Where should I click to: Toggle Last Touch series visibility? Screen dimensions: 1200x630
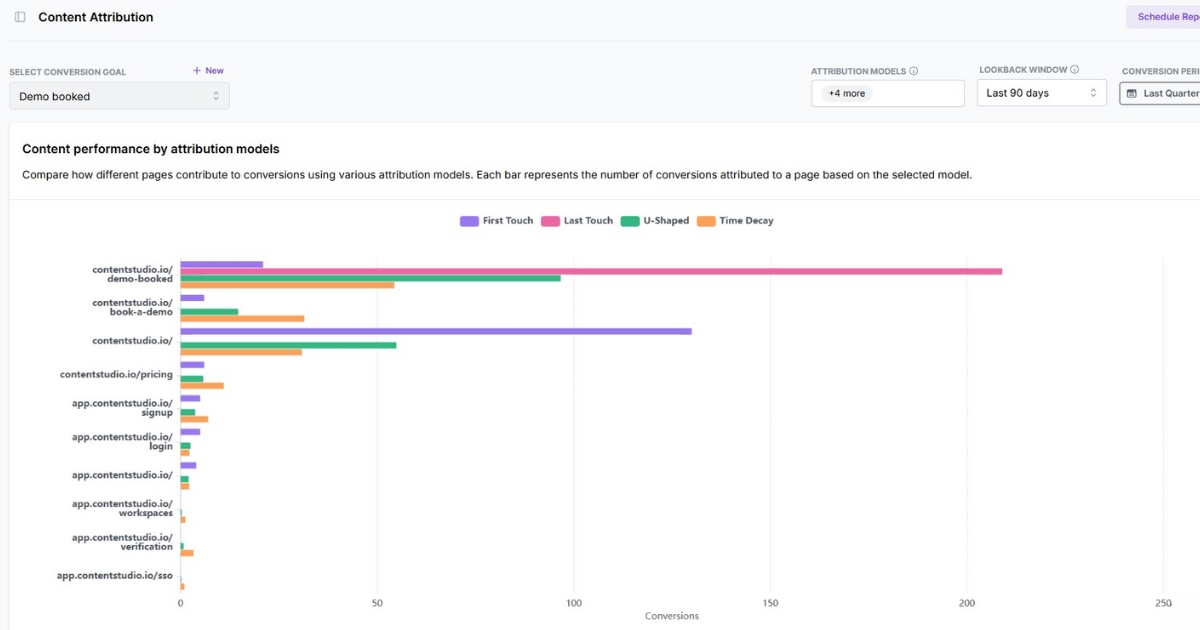pos(577,220)
